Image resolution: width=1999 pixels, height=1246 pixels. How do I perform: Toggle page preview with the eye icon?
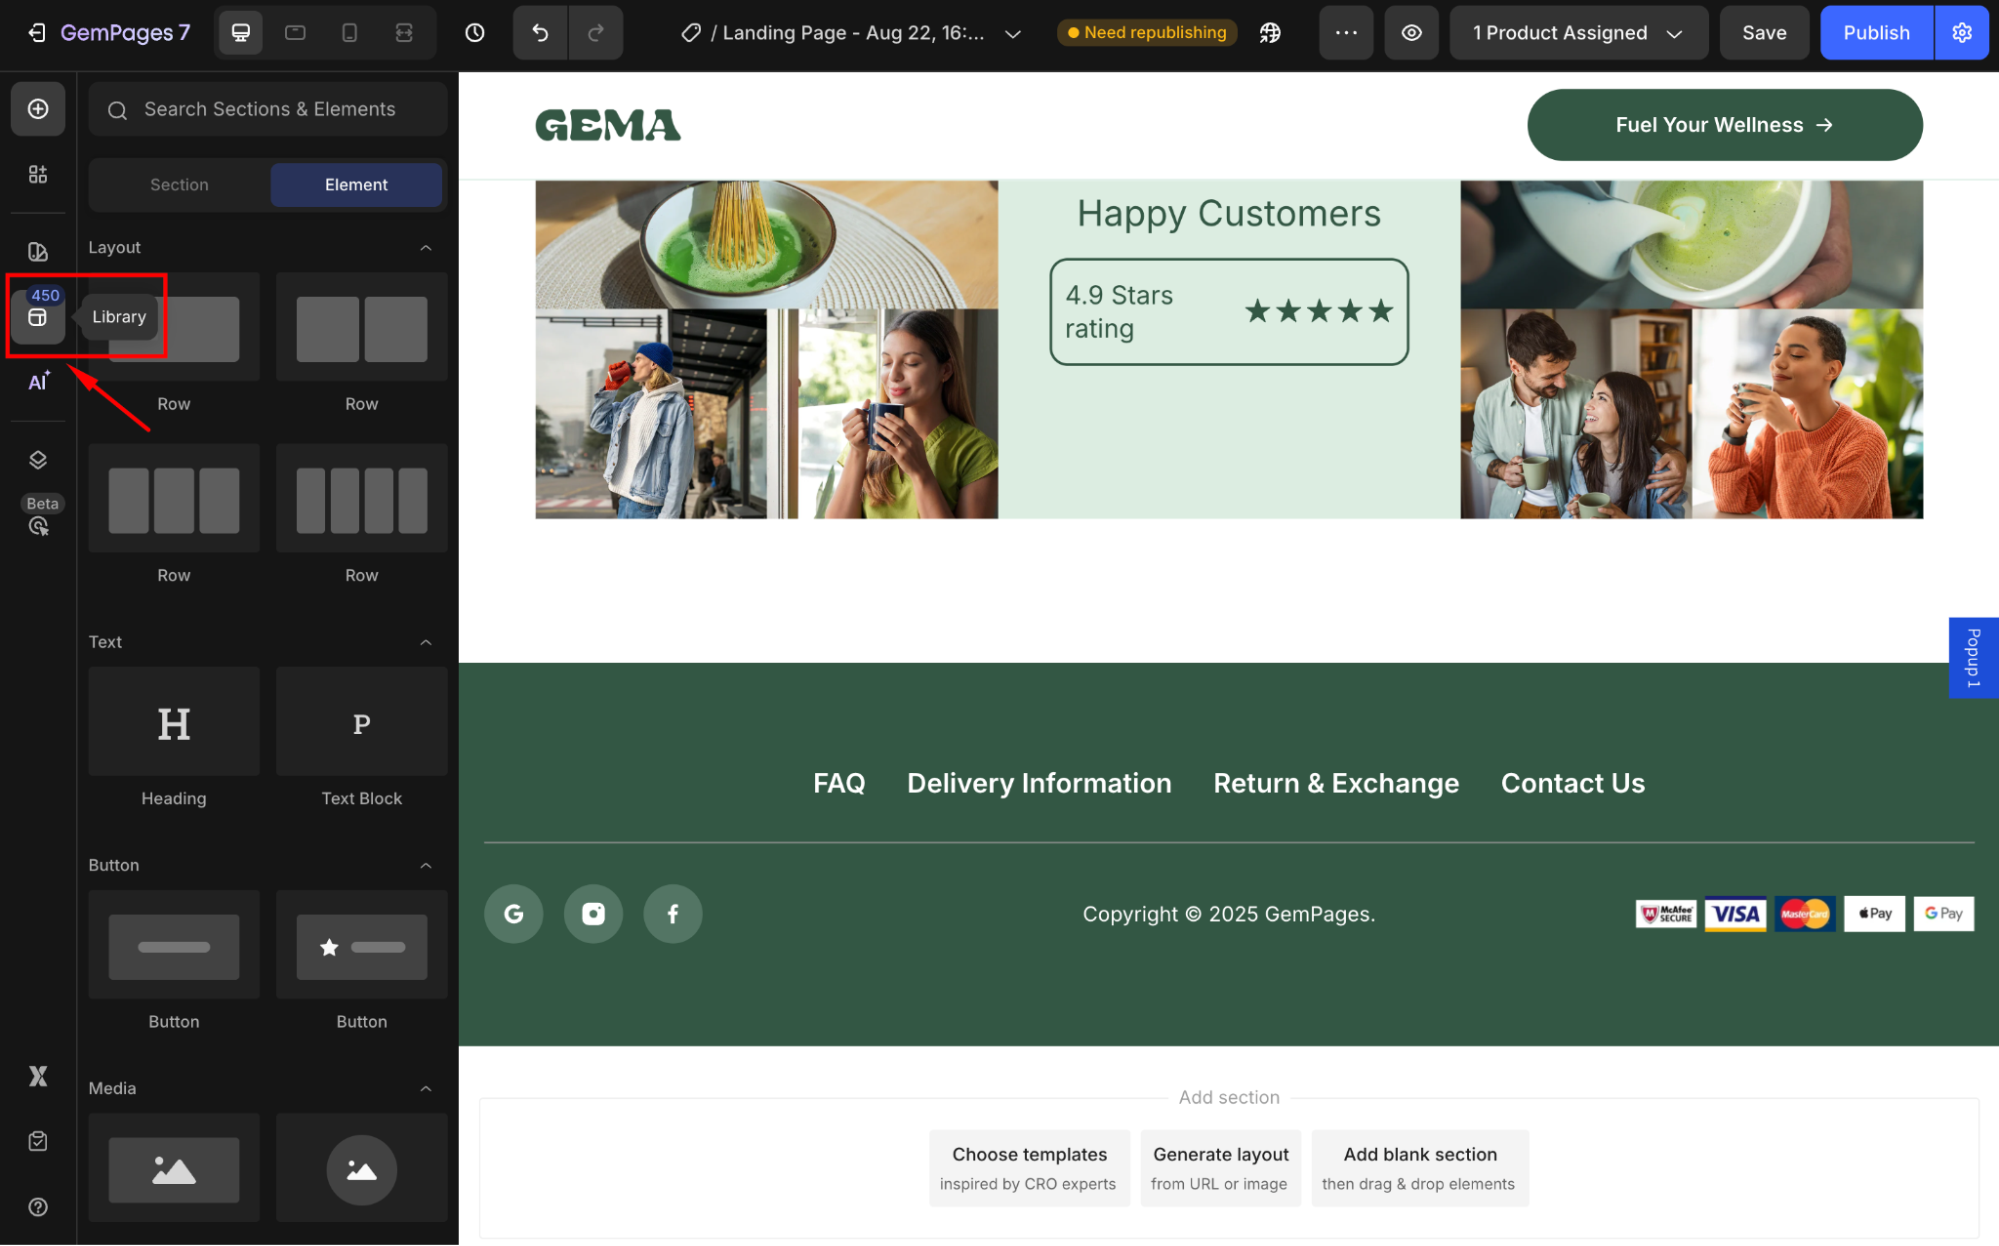(1411, 33)
